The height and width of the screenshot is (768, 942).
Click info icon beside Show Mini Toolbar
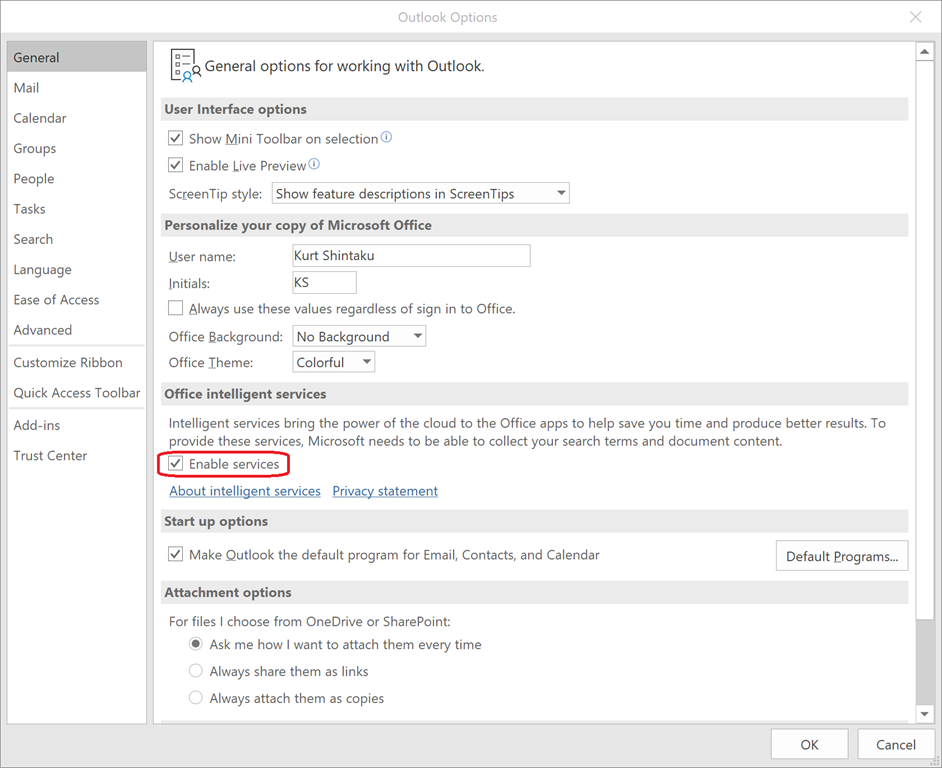(386, 138)
